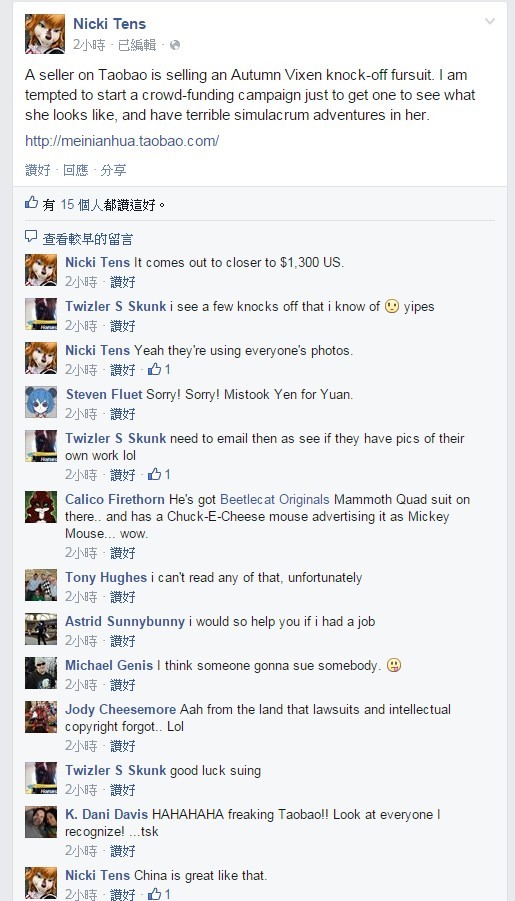This screenshot has width=515, height=901.
Task: Click thumbs-up count on "need to email" comment
Action: point(159,474)
